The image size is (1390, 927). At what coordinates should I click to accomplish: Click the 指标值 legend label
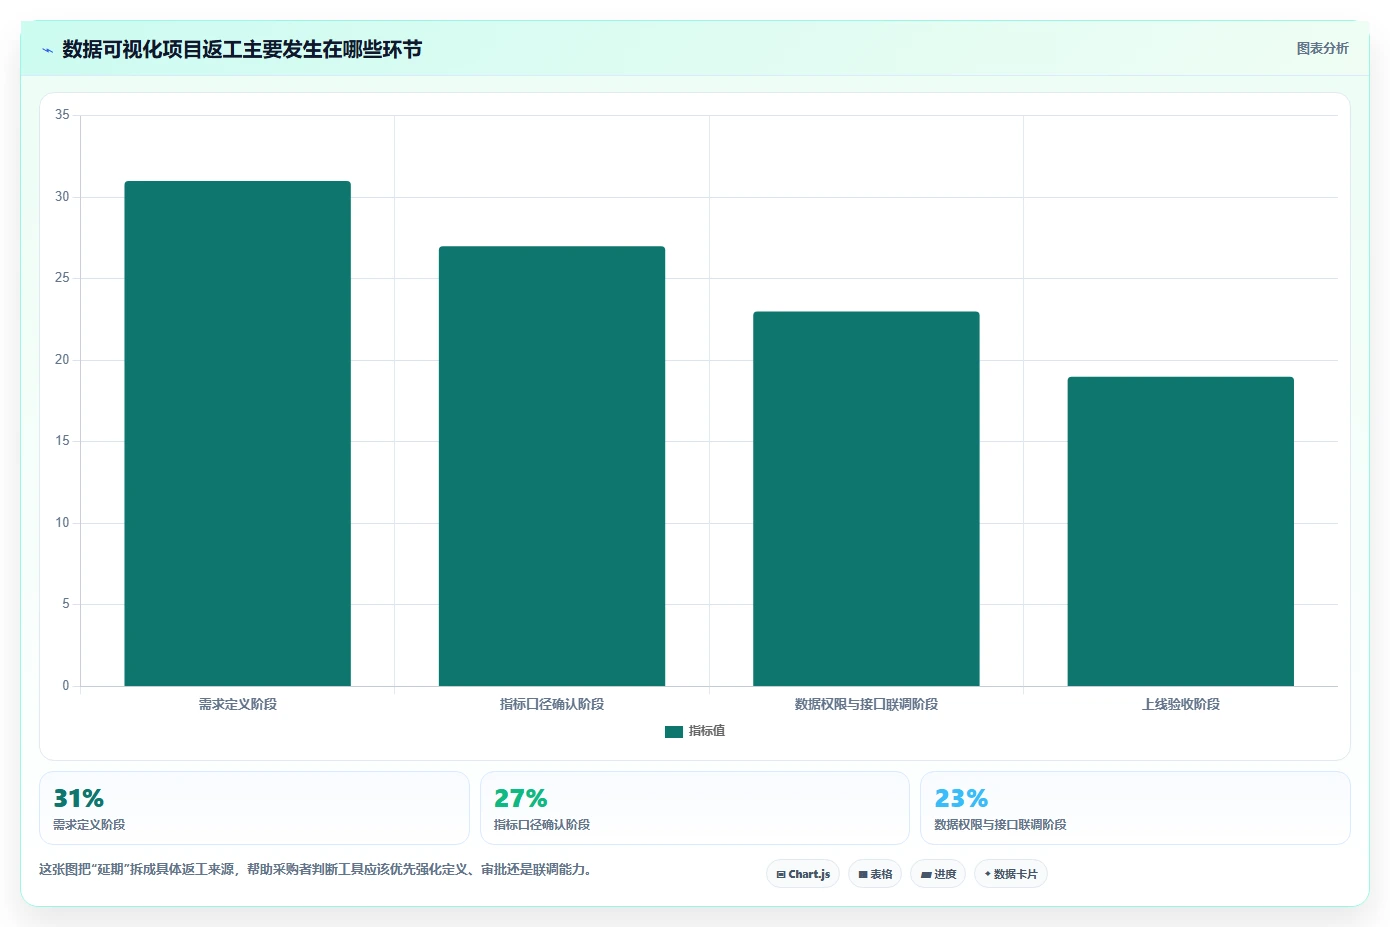click(707, 731)
